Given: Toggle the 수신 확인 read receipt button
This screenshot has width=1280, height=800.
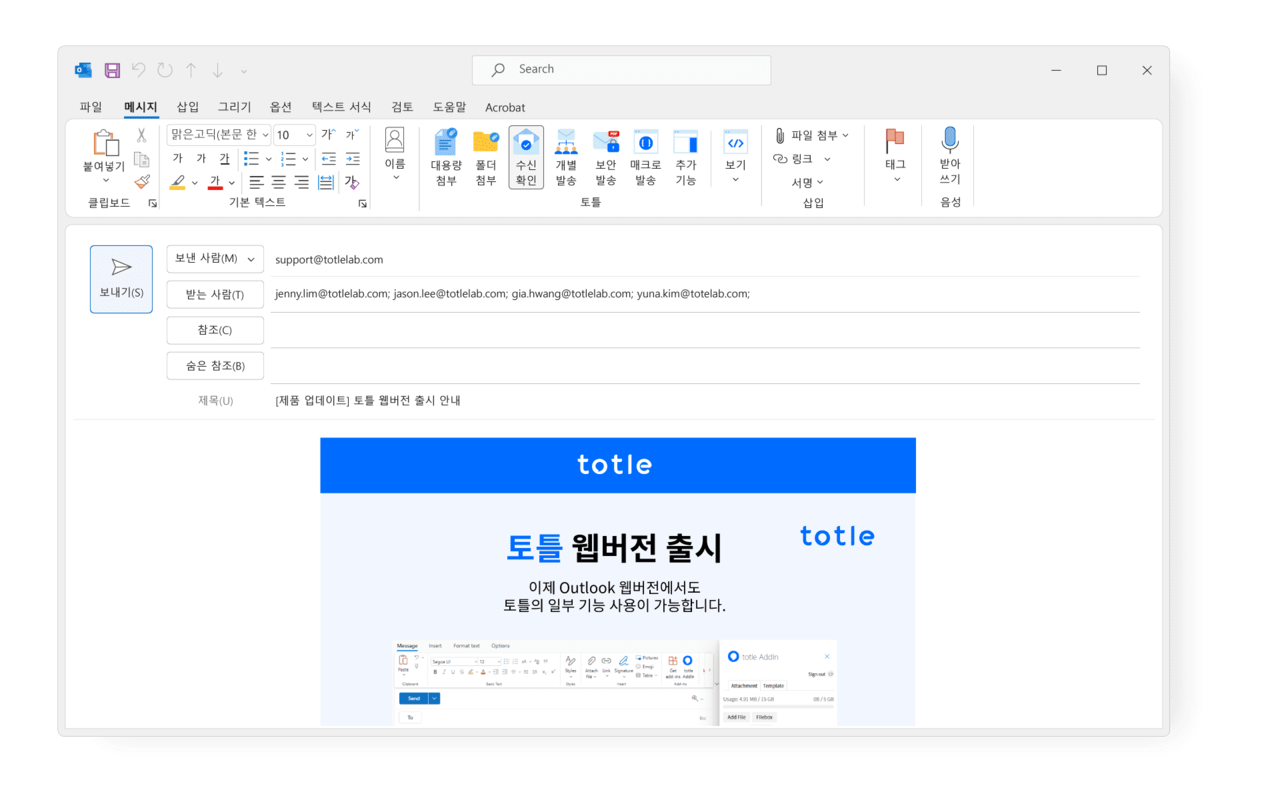Looking at the screenshot, I should point(526,158).
